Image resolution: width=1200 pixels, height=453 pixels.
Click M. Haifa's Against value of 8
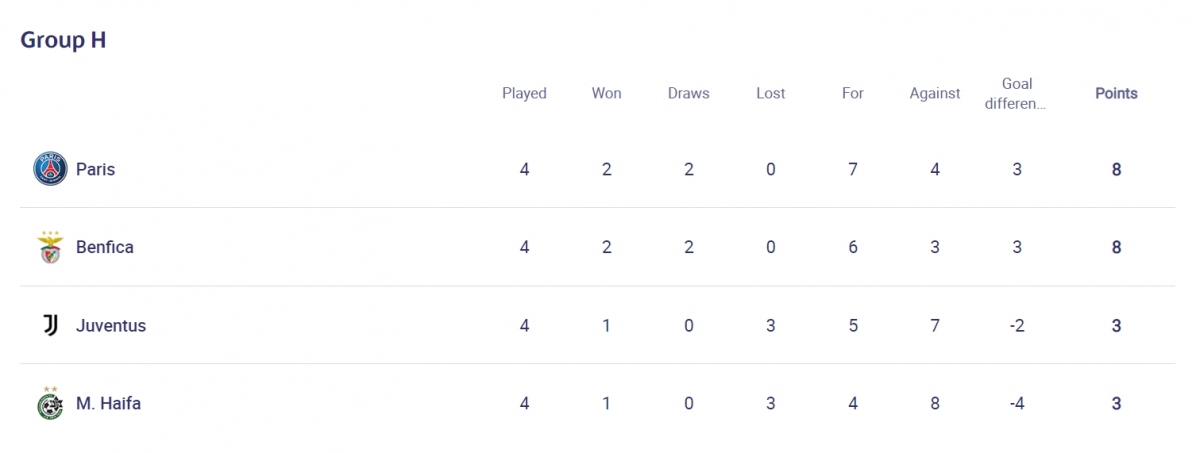934,403
